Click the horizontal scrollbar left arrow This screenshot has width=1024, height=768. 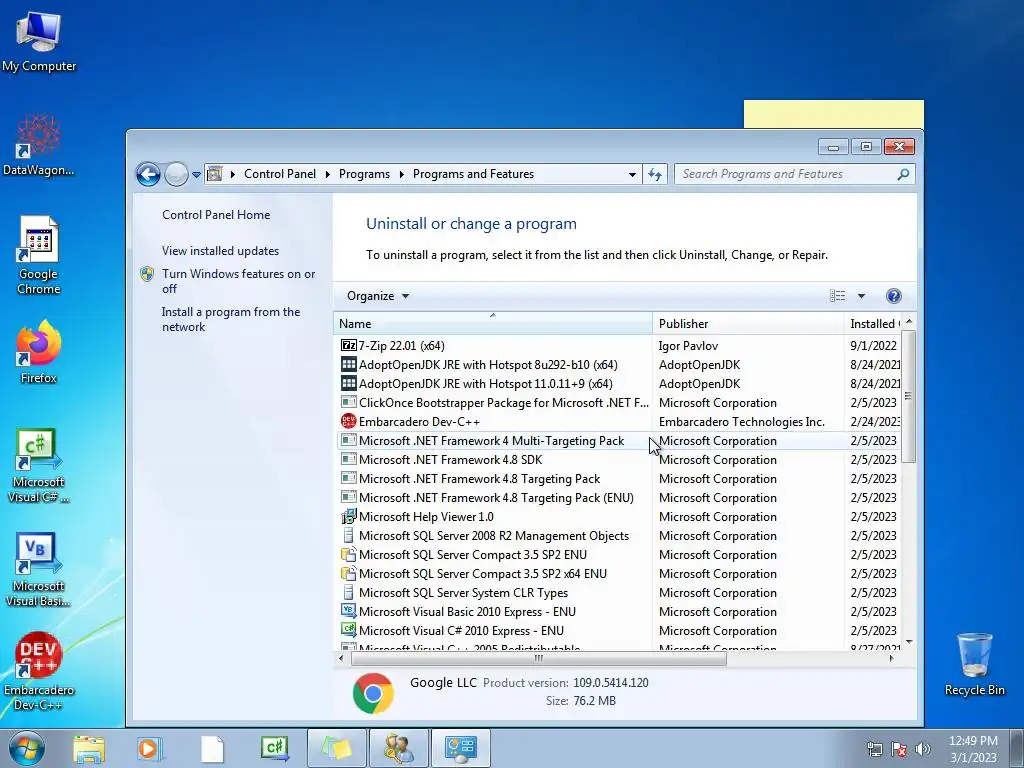click(x=341, y=658)
